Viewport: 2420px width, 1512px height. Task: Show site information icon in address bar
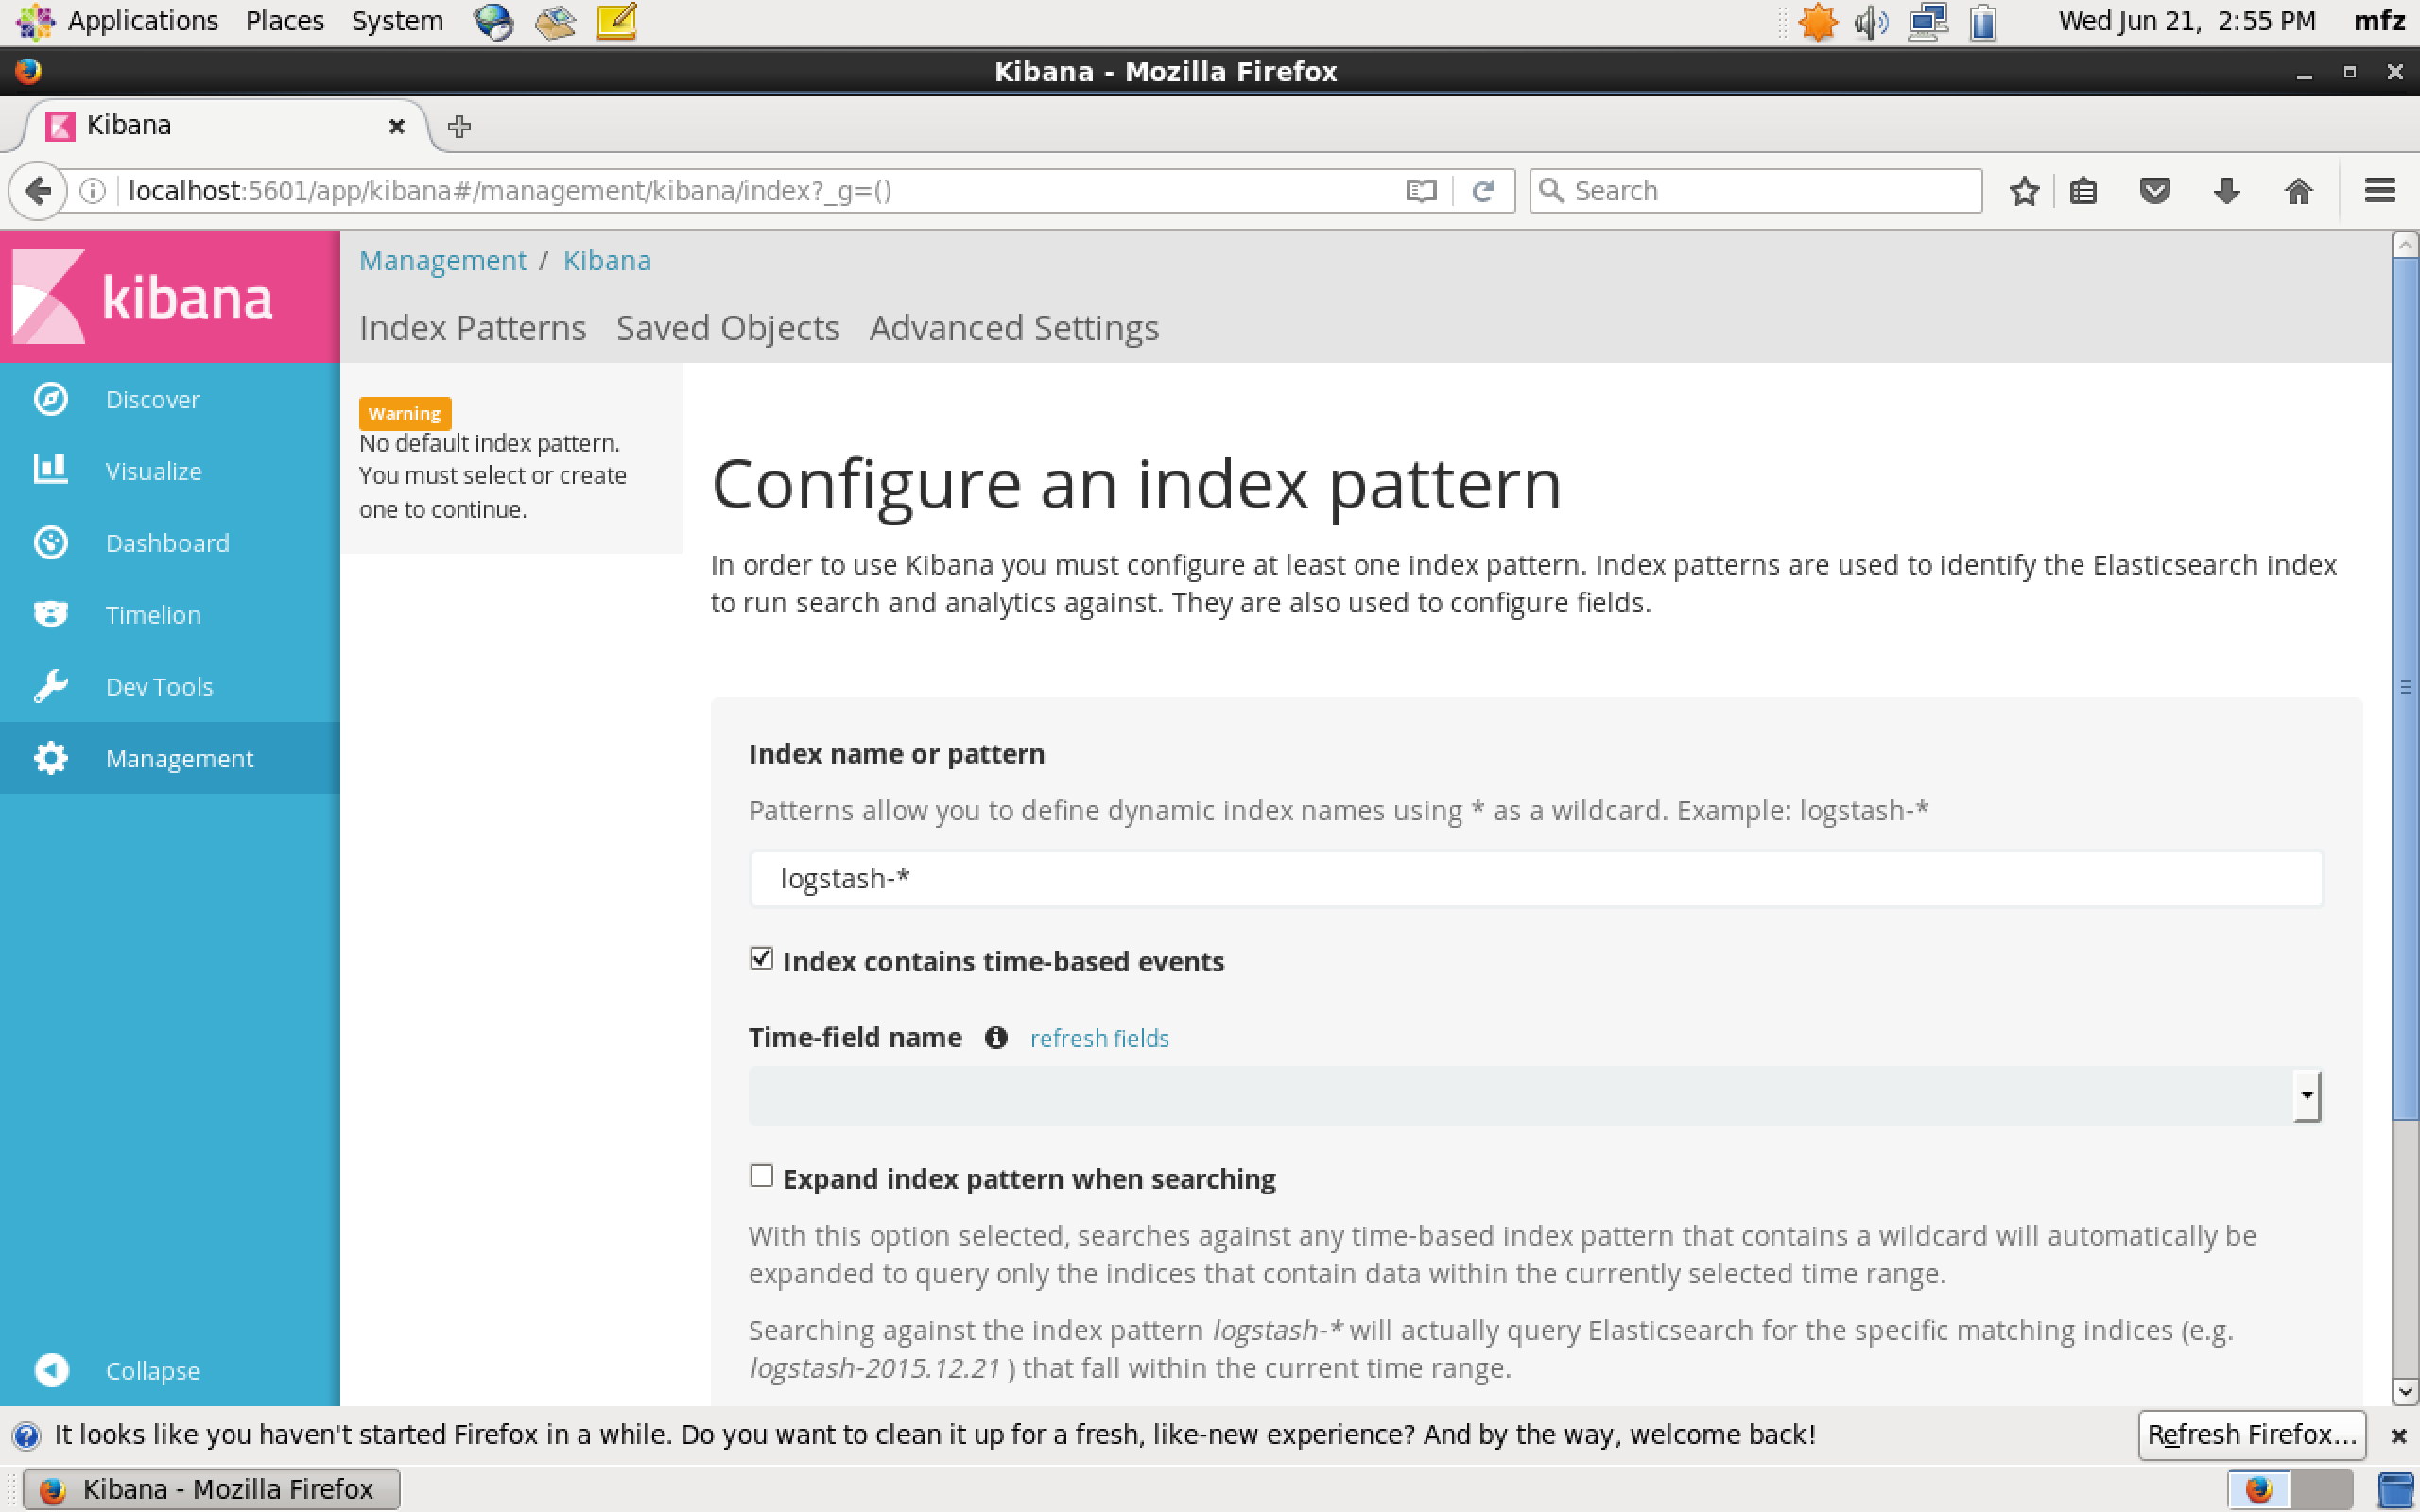[92, 191]
